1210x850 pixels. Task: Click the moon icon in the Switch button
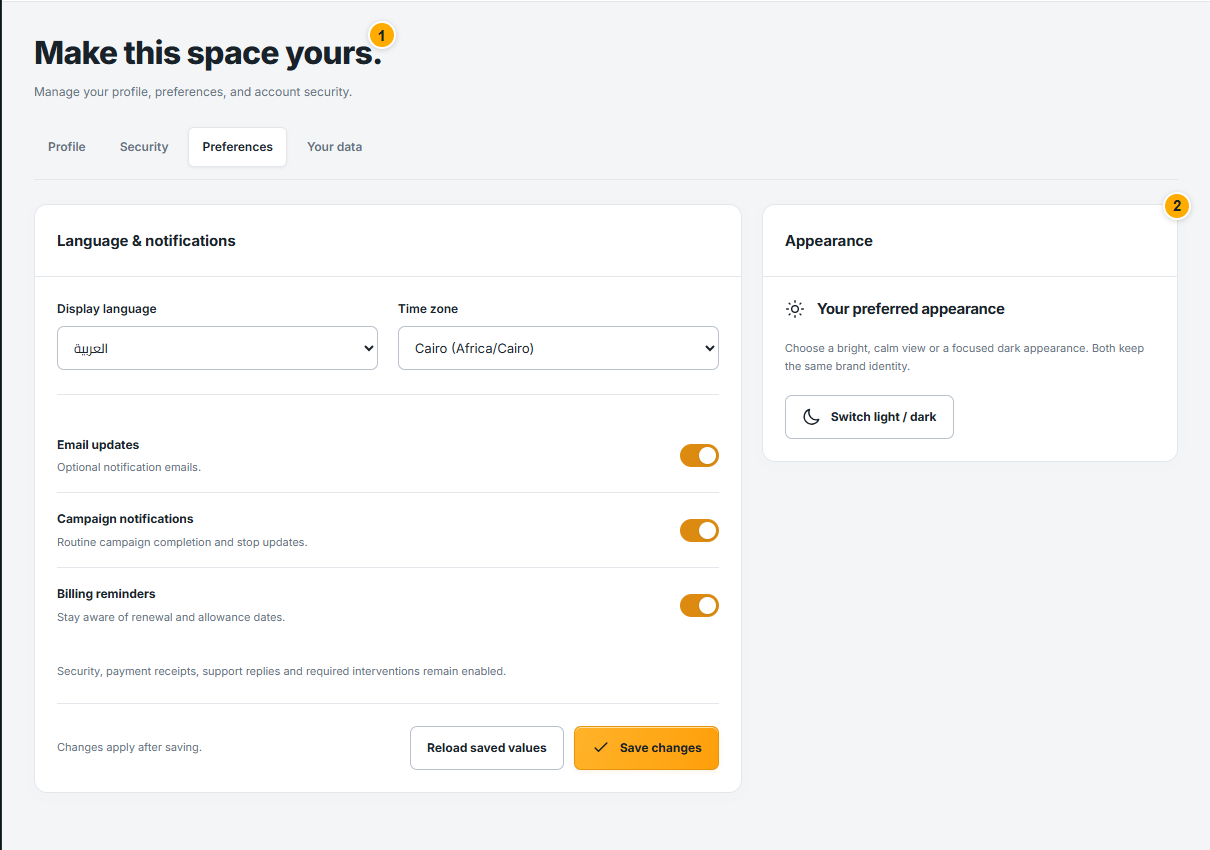tap(812, 417)
